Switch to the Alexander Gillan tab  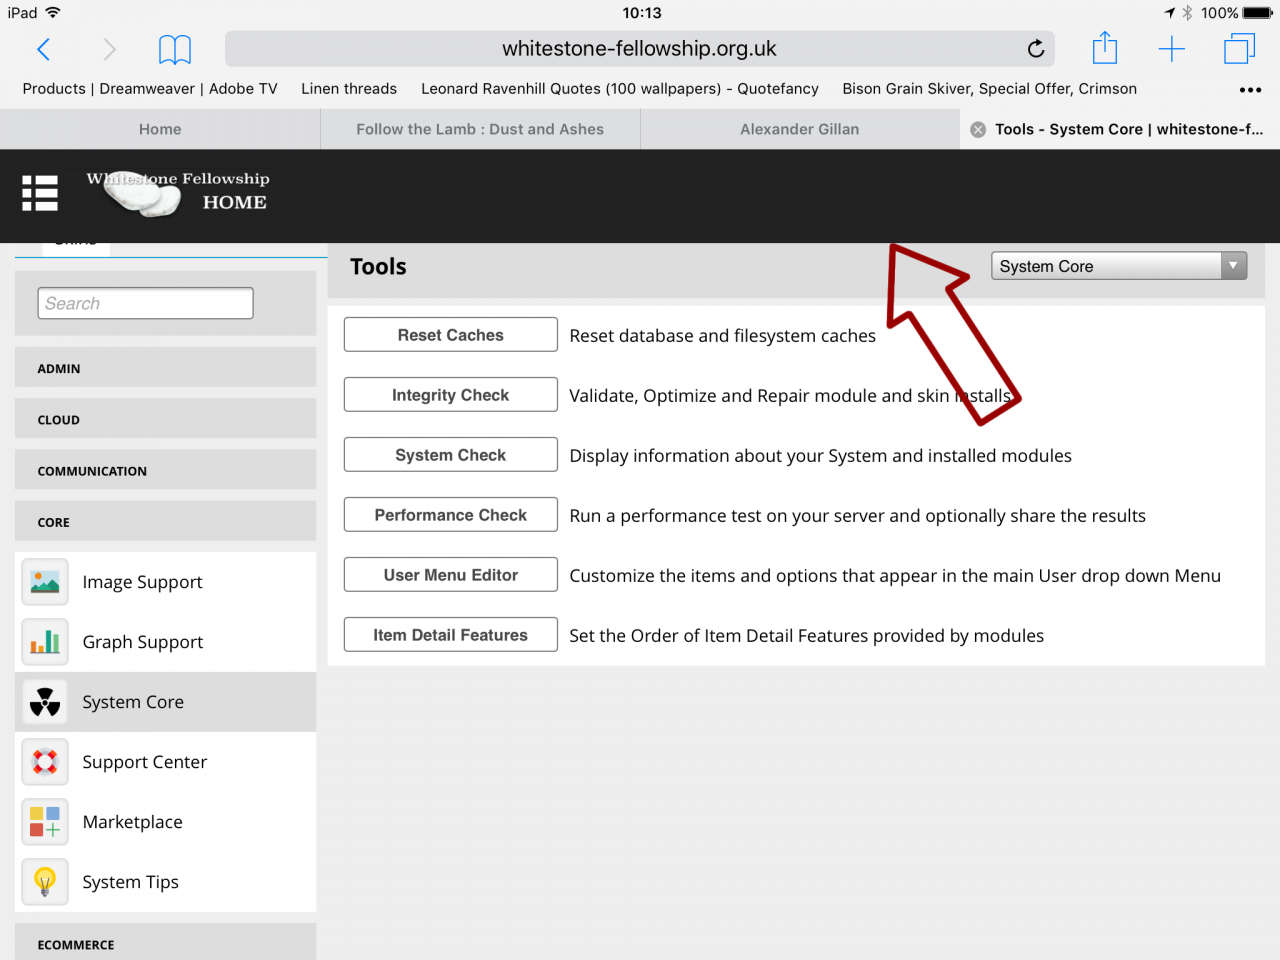[800, 129]
